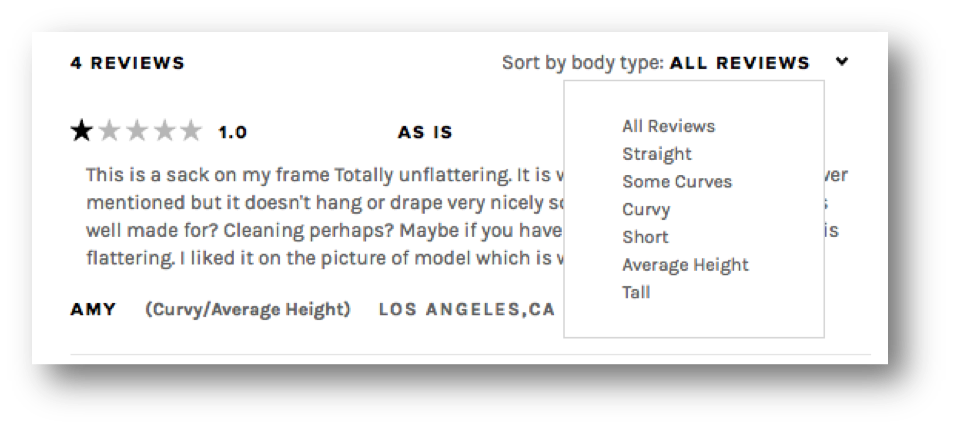Image resolution: width=953 pixels, height=429 pixels.
Task: Choose Average Height option
Action: tap(685, 265)
